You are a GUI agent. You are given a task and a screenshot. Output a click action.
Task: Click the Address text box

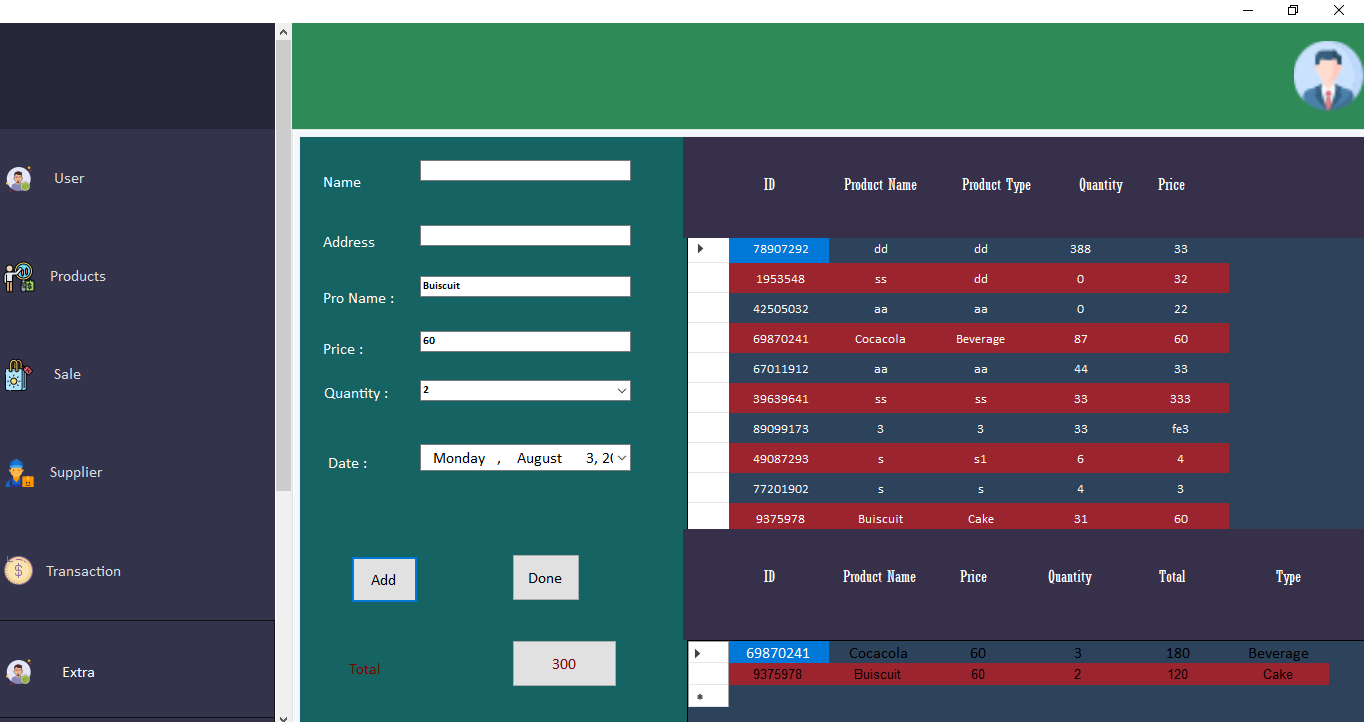click(x=524, y=235)
